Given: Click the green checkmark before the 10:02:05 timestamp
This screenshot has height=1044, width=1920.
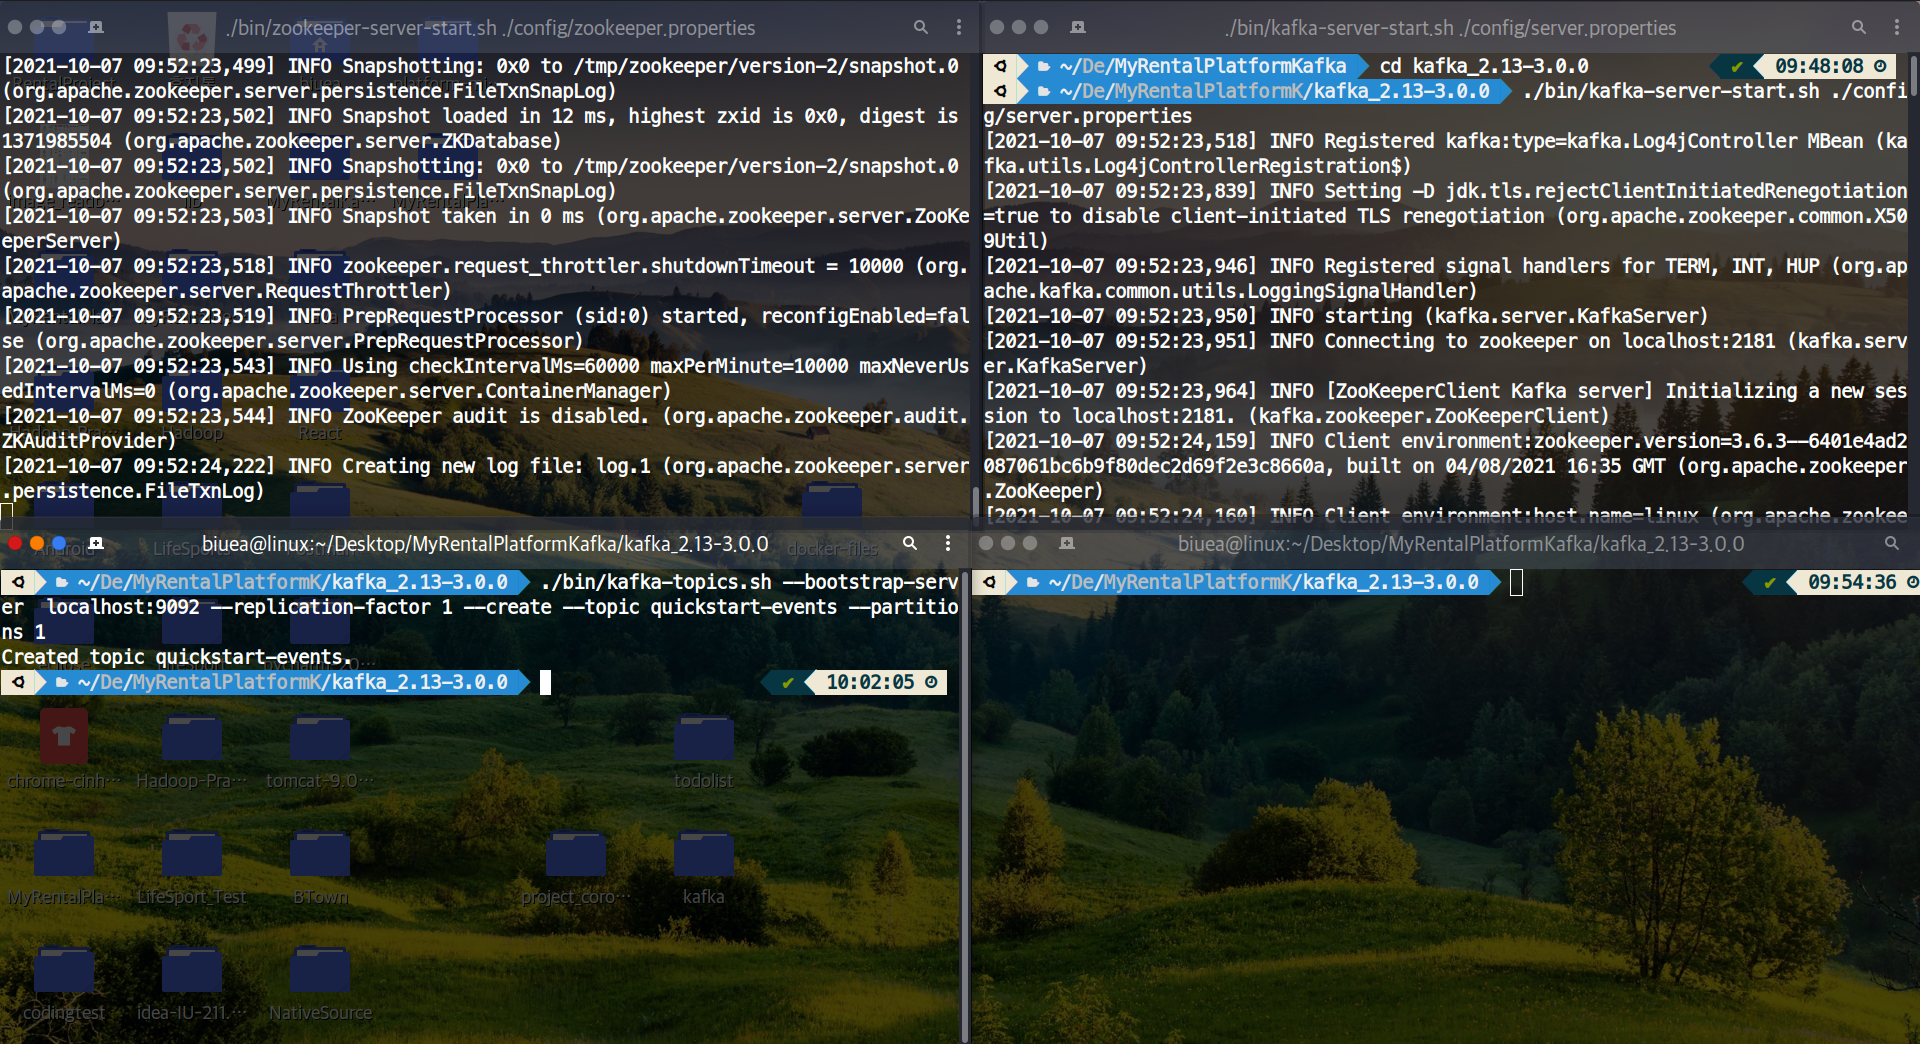Looking at the screenshot, I should [790, 682].
